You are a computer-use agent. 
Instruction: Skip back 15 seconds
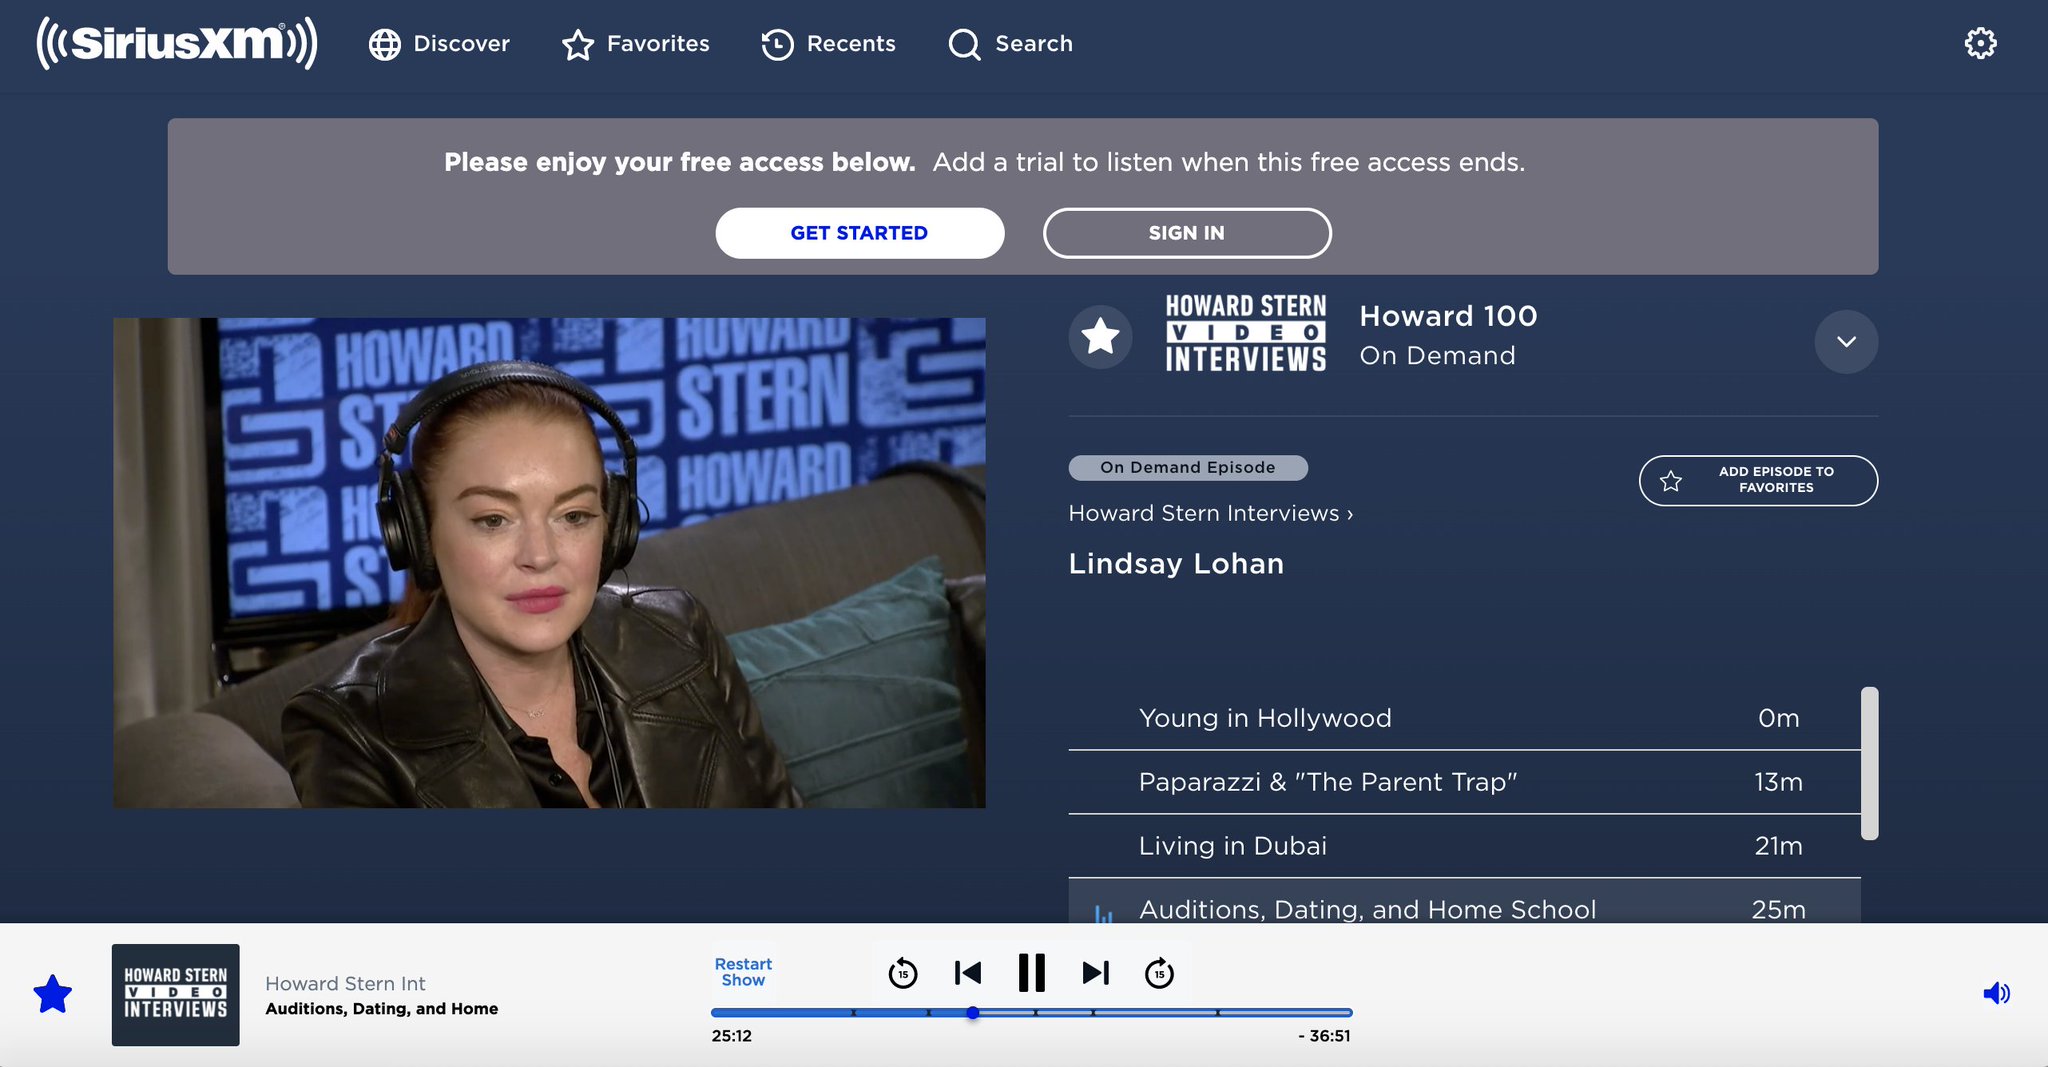[903, 973]
